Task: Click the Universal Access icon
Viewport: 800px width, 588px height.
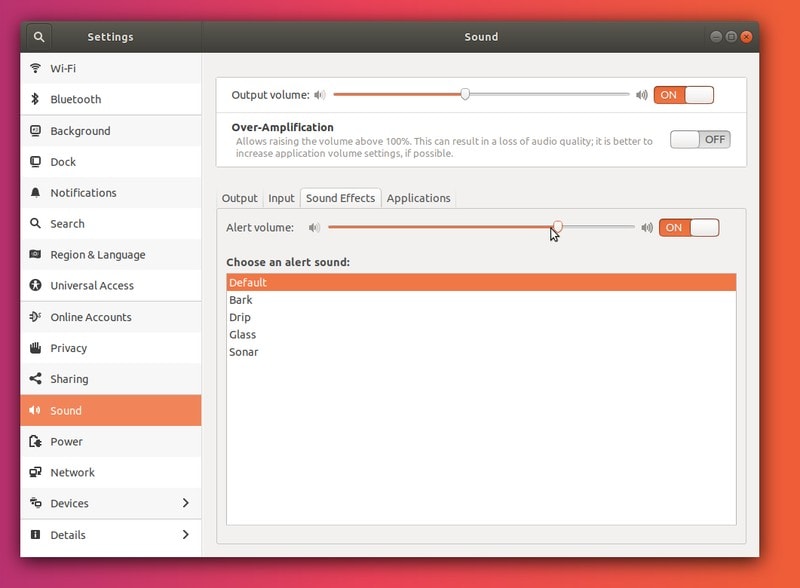Action: (36, 285)
